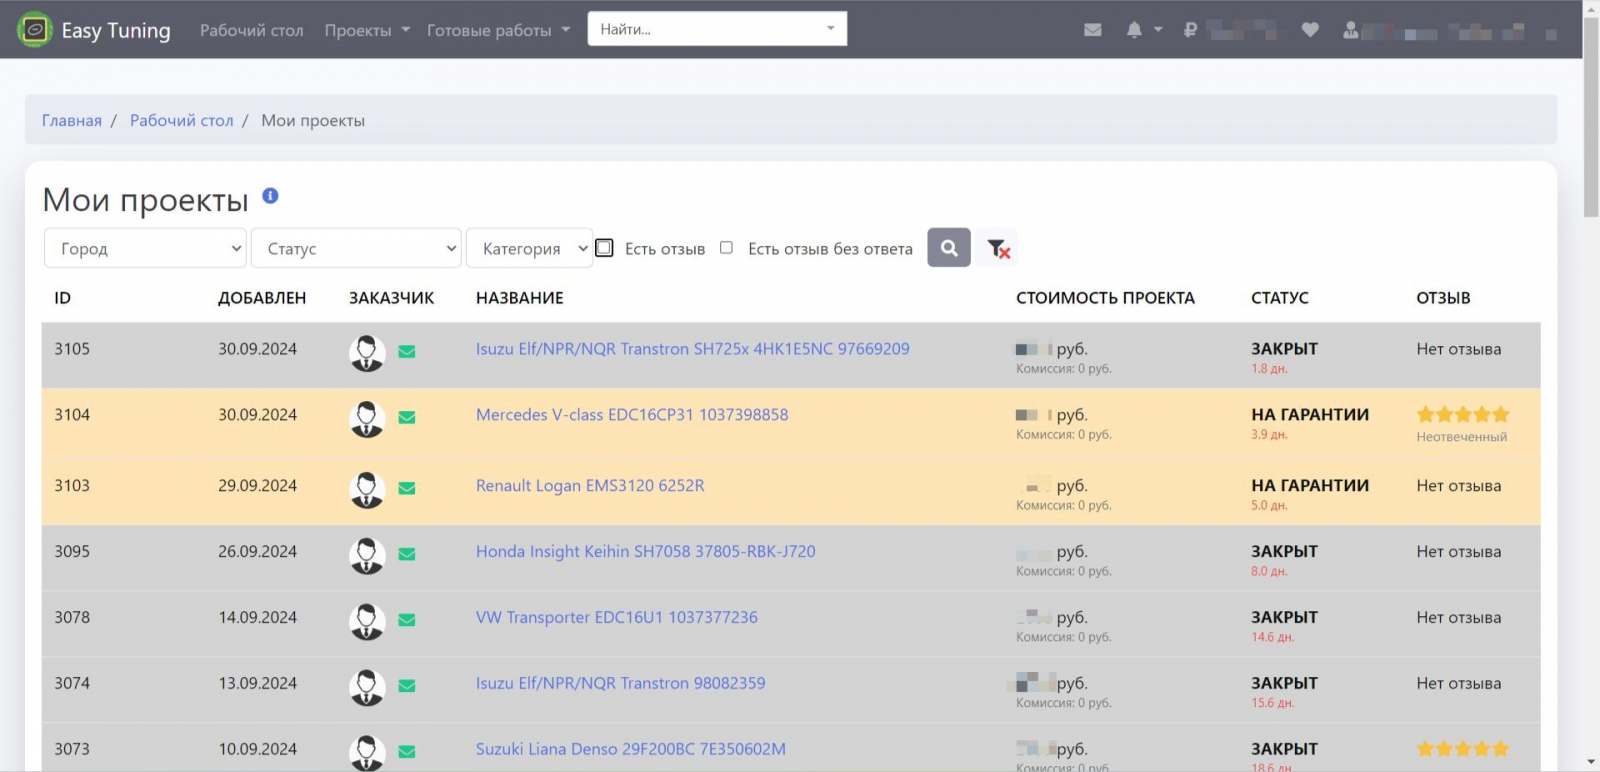Click НА ГАРАНТИИ status of project 3104
1600x772 pixels.
coord(1310,415)
